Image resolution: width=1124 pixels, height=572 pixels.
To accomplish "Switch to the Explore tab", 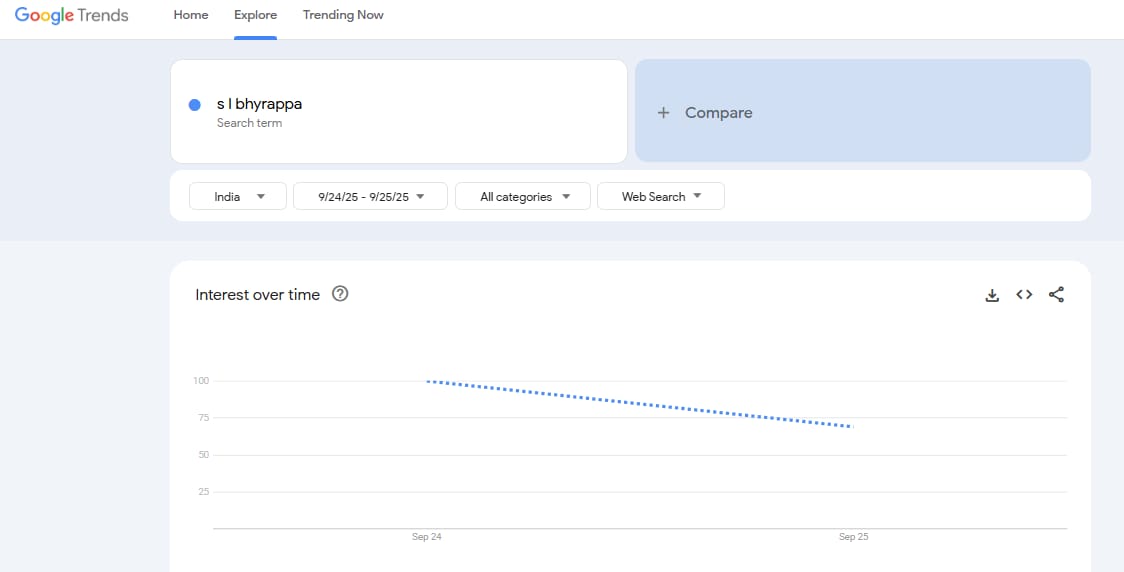I will (255, 15).
